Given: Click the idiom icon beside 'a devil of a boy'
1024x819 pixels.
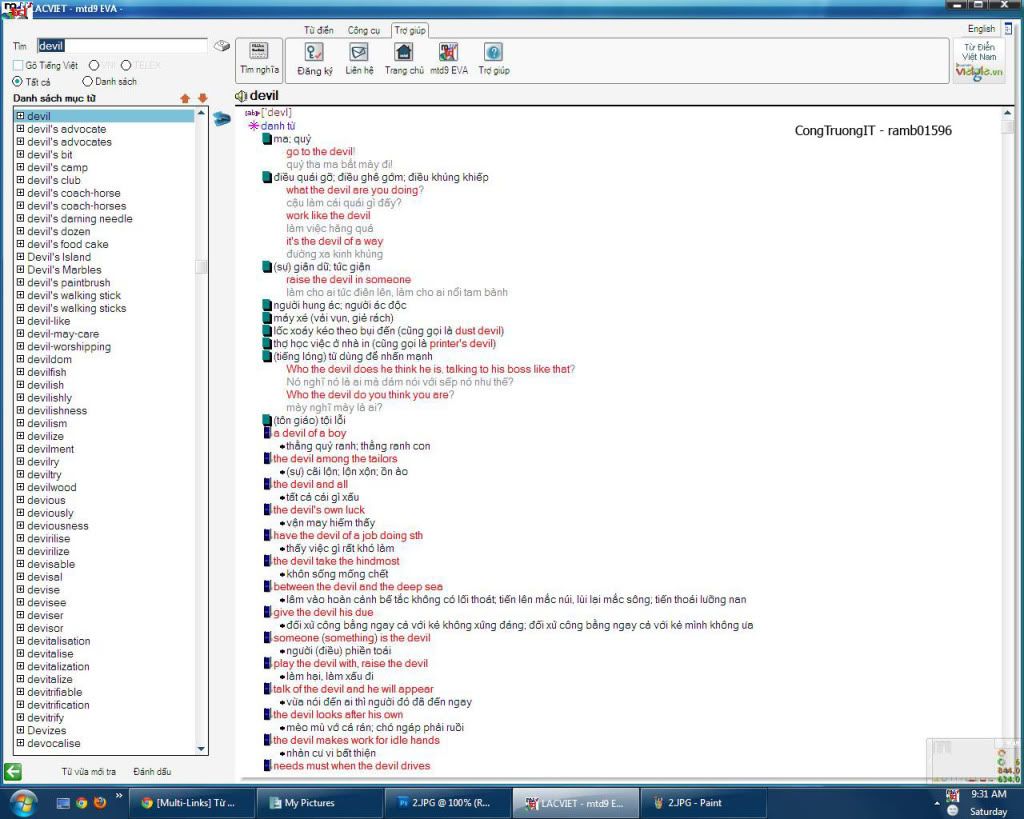Looking at the screenshot, I should [267, 433].
